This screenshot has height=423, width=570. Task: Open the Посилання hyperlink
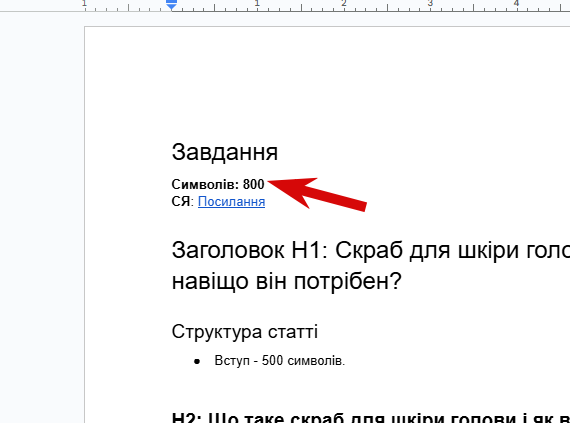pyautogui.click(x=231, y=201)
